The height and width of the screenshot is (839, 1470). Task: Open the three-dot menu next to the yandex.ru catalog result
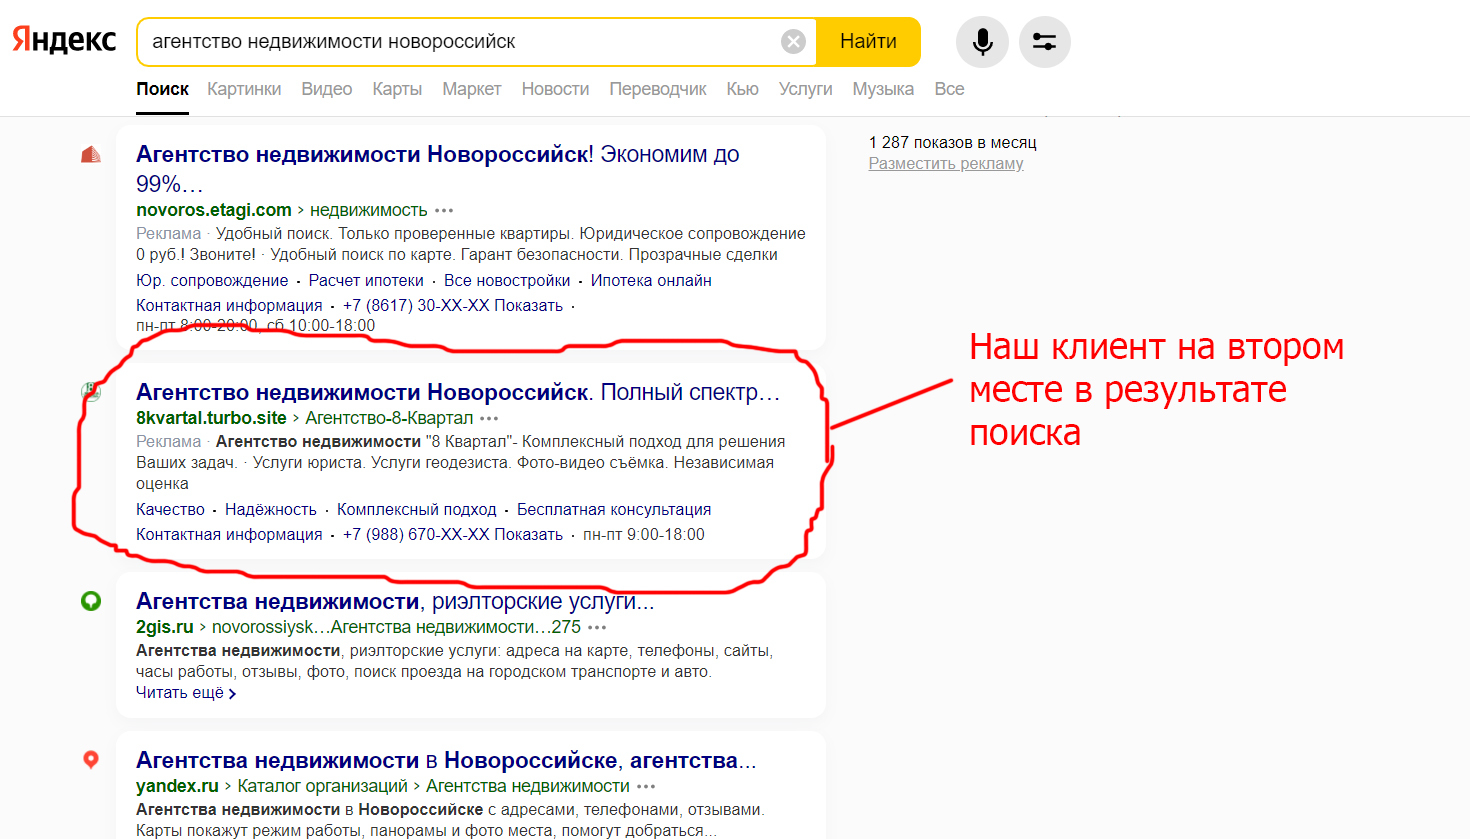point(646,787)
